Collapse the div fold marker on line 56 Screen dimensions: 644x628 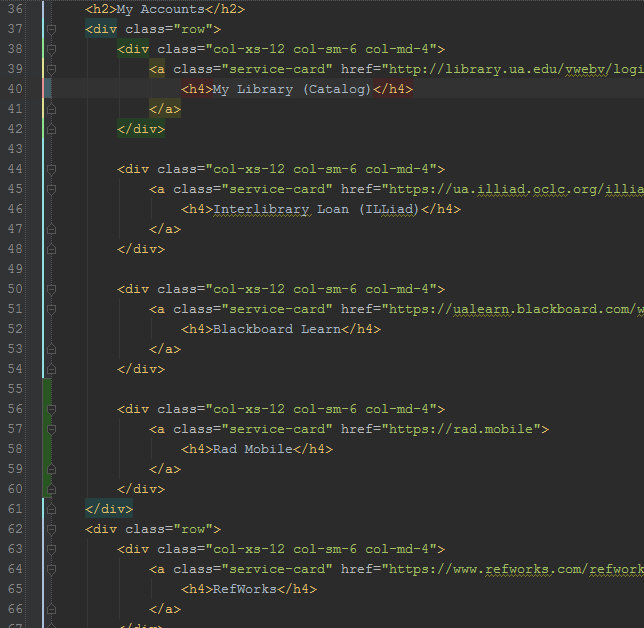click(x=51, y=409)
